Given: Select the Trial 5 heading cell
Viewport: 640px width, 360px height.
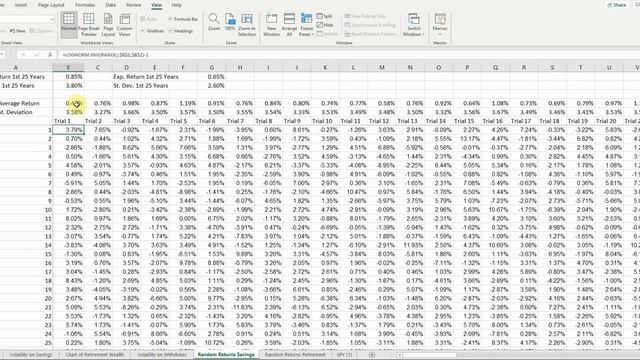Looking at the screenshot, I should click(x=183, y=121).
